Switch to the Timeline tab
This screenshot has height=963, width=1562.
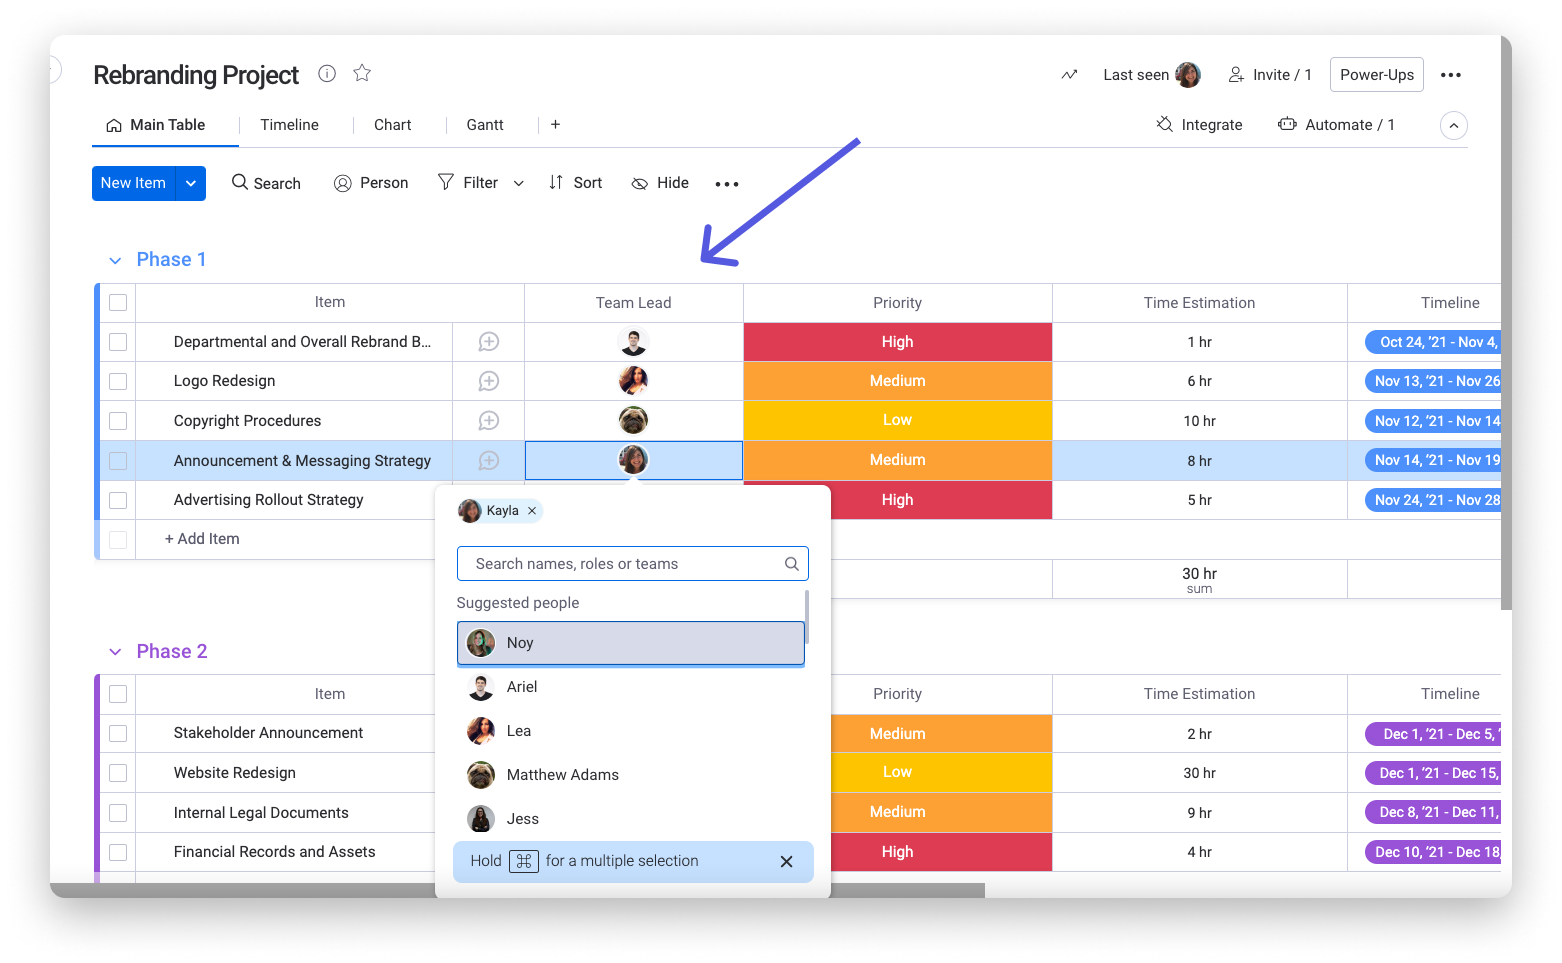tap(289, 125)
